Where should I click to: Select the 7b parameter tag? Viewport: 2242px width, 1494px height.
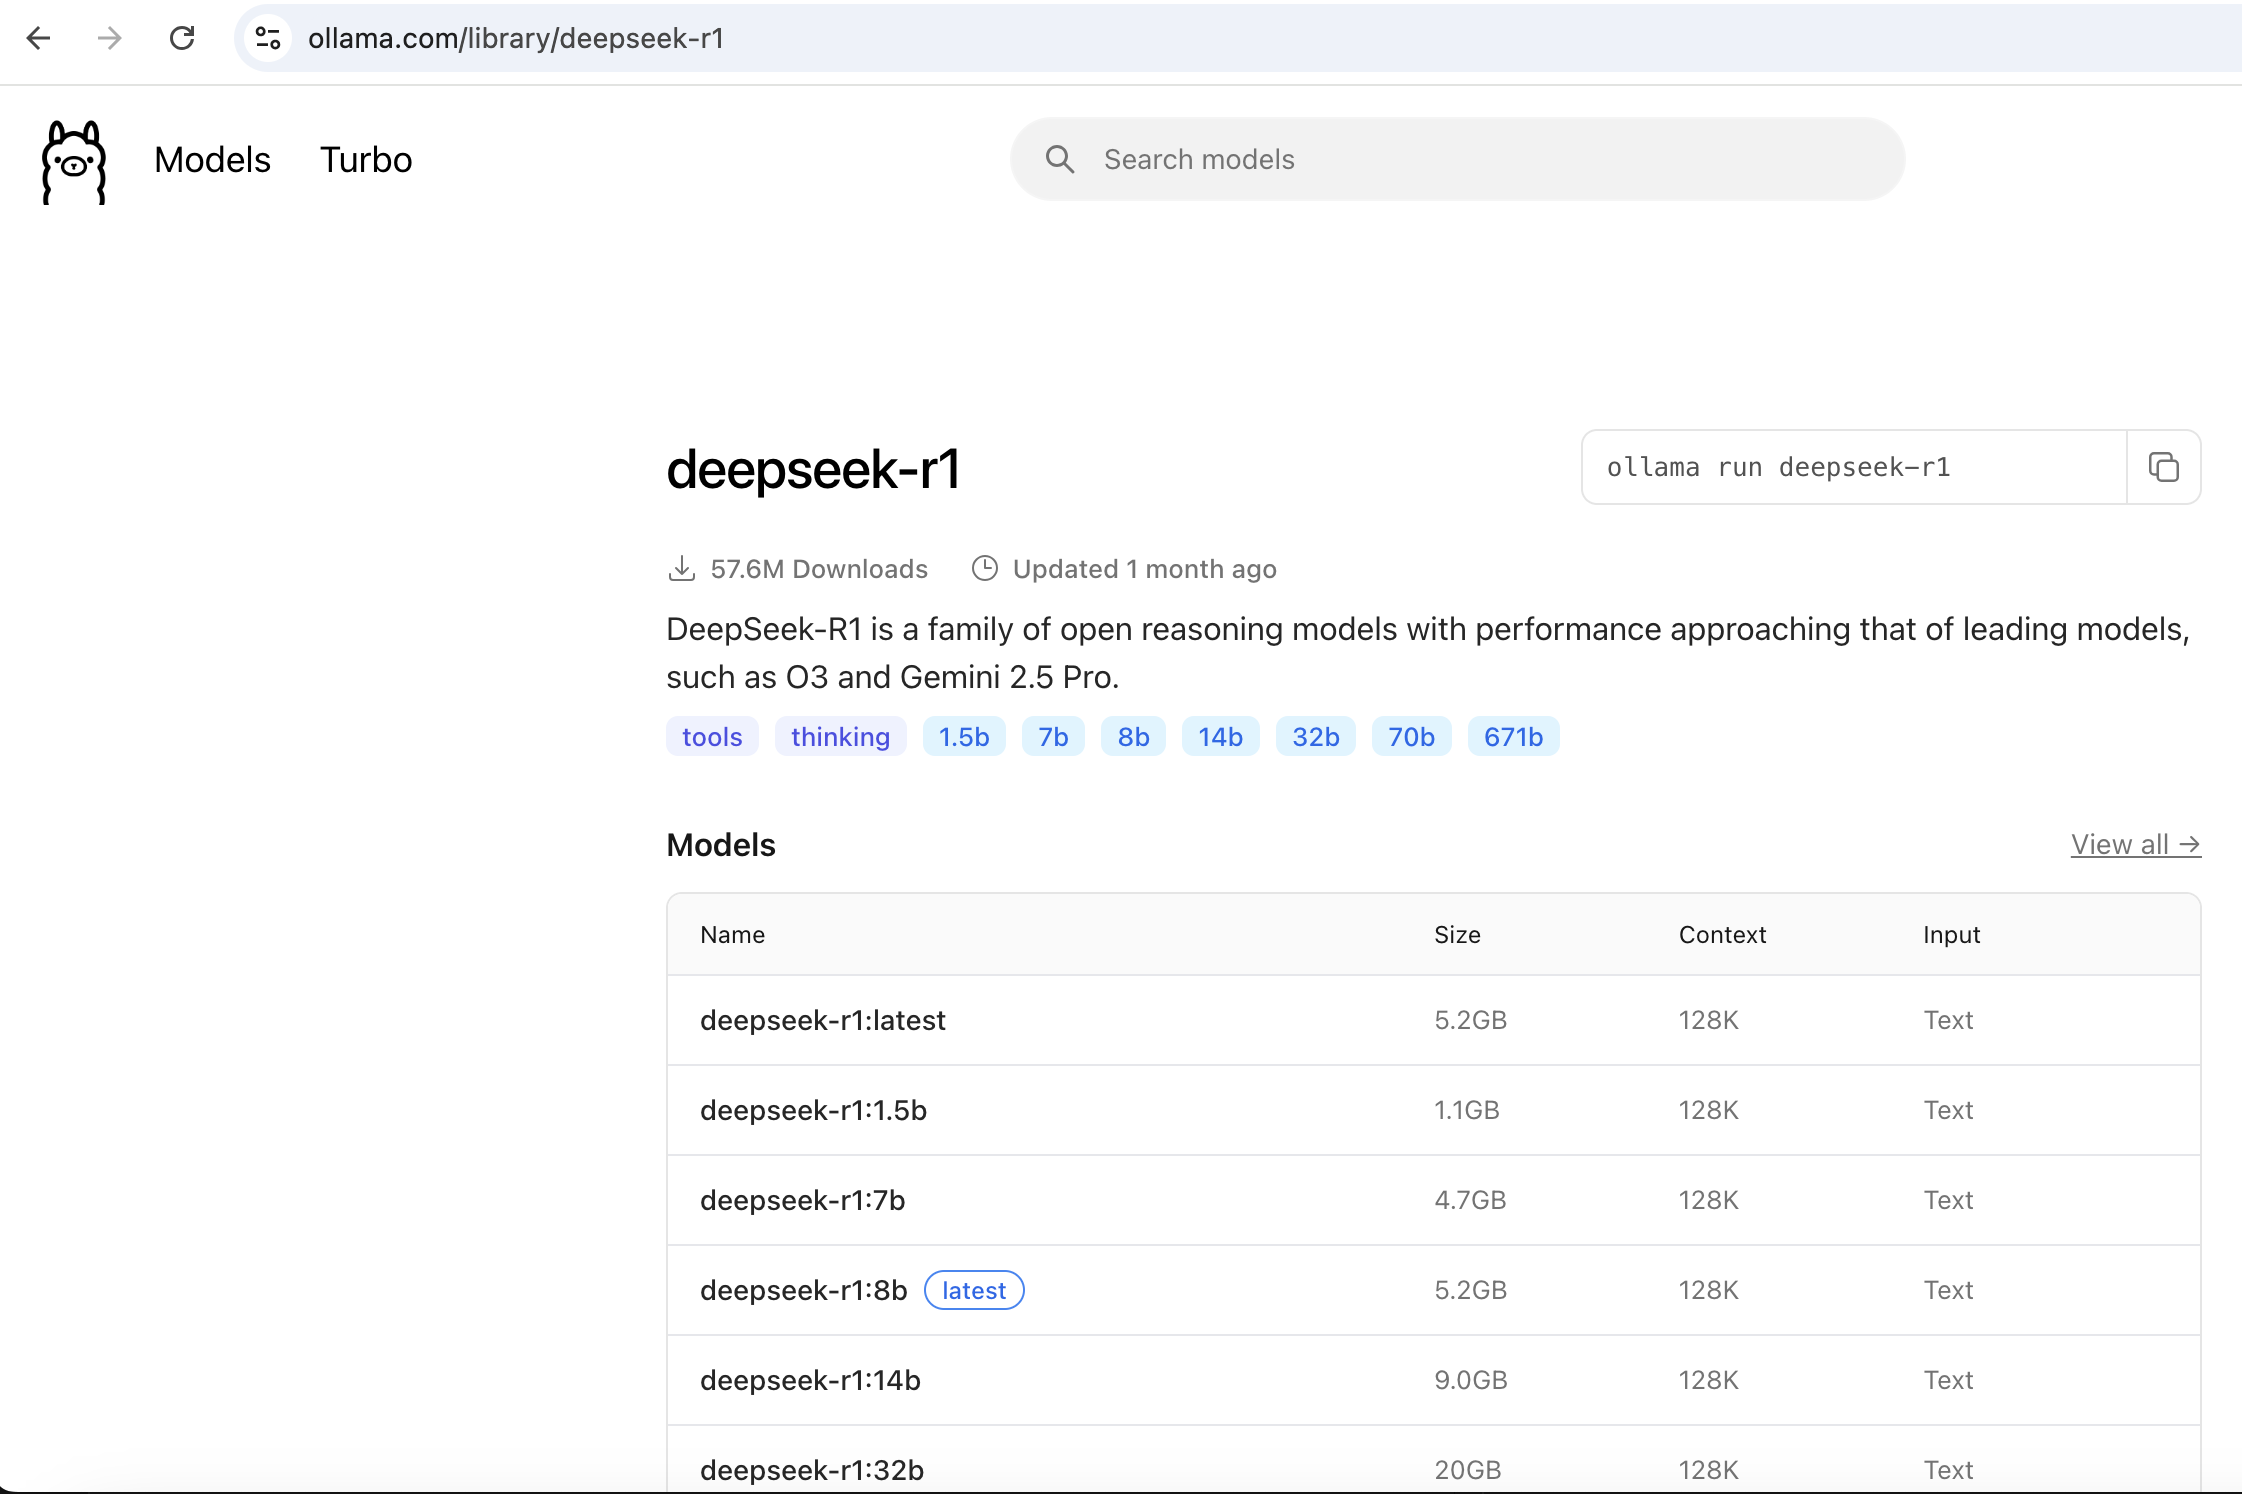pos(1053,736)
